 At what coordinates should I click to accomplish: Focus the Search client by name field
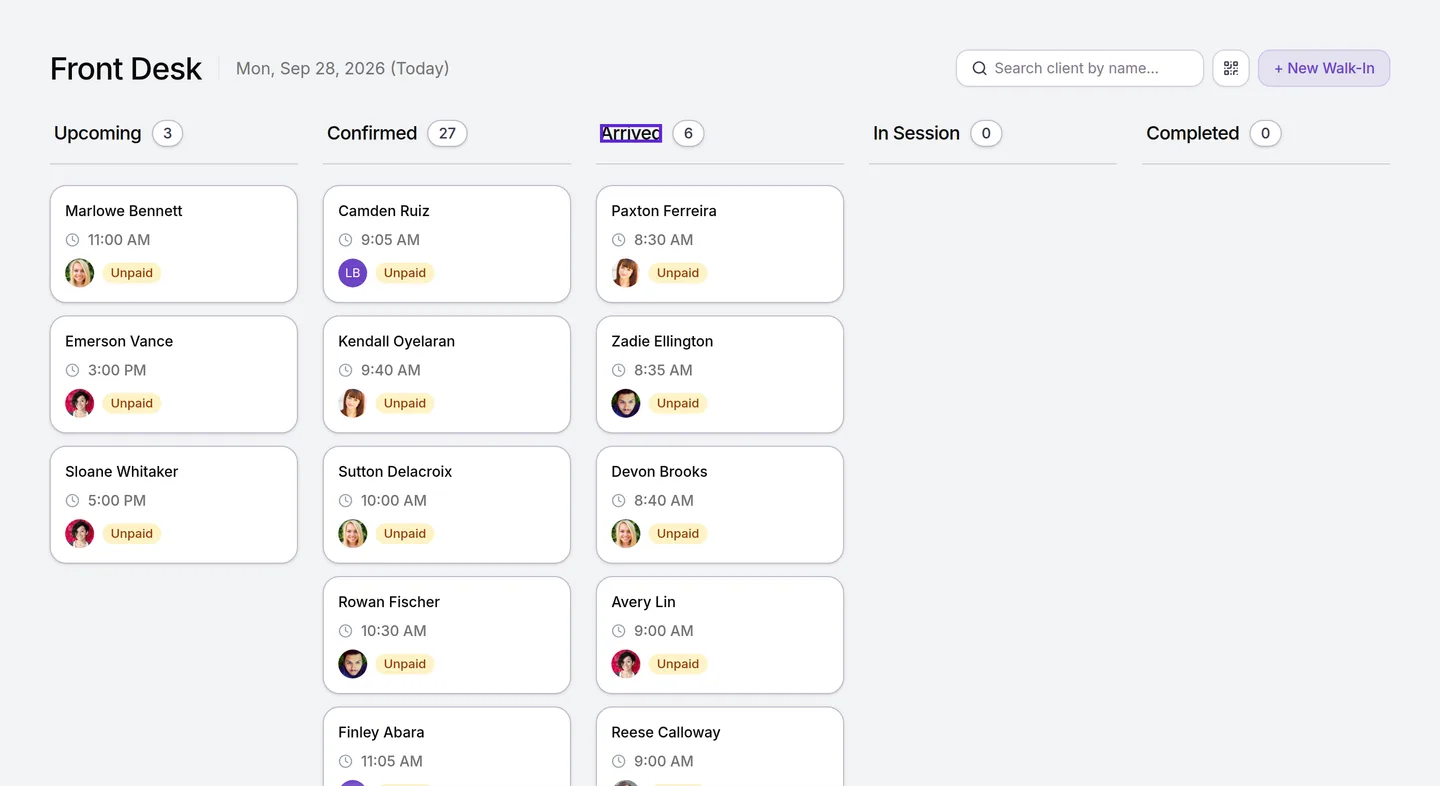(1080, 68)
